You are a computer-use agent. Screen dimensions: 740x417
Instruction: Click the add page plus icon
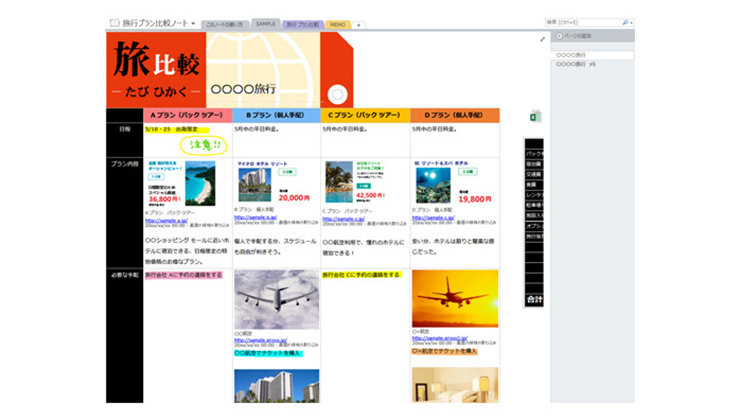pos(559,36)
